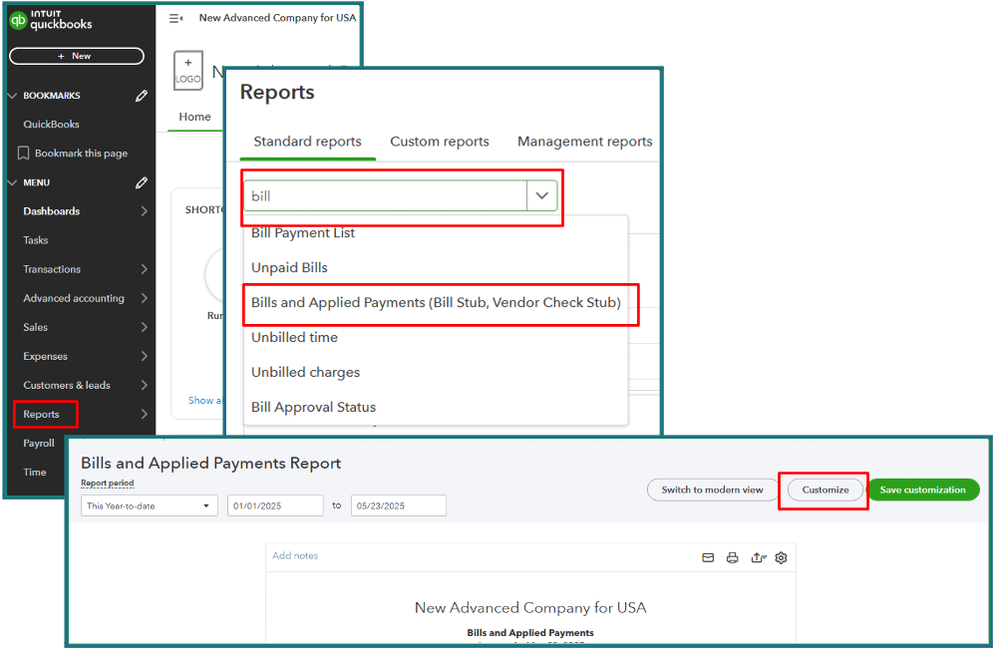Click the Customize button
Screen dimensions: 999x653
825,490
